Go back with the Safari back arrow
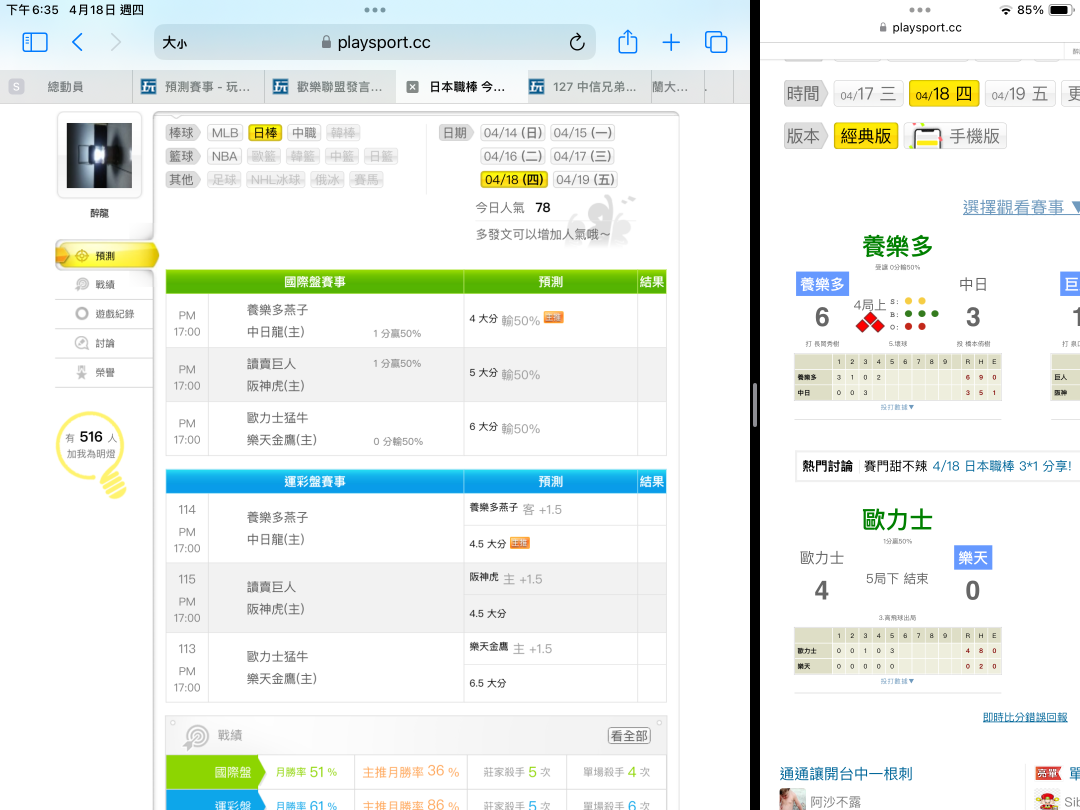The width and height of the screenshot is (1080, 810). click(77, 43)
